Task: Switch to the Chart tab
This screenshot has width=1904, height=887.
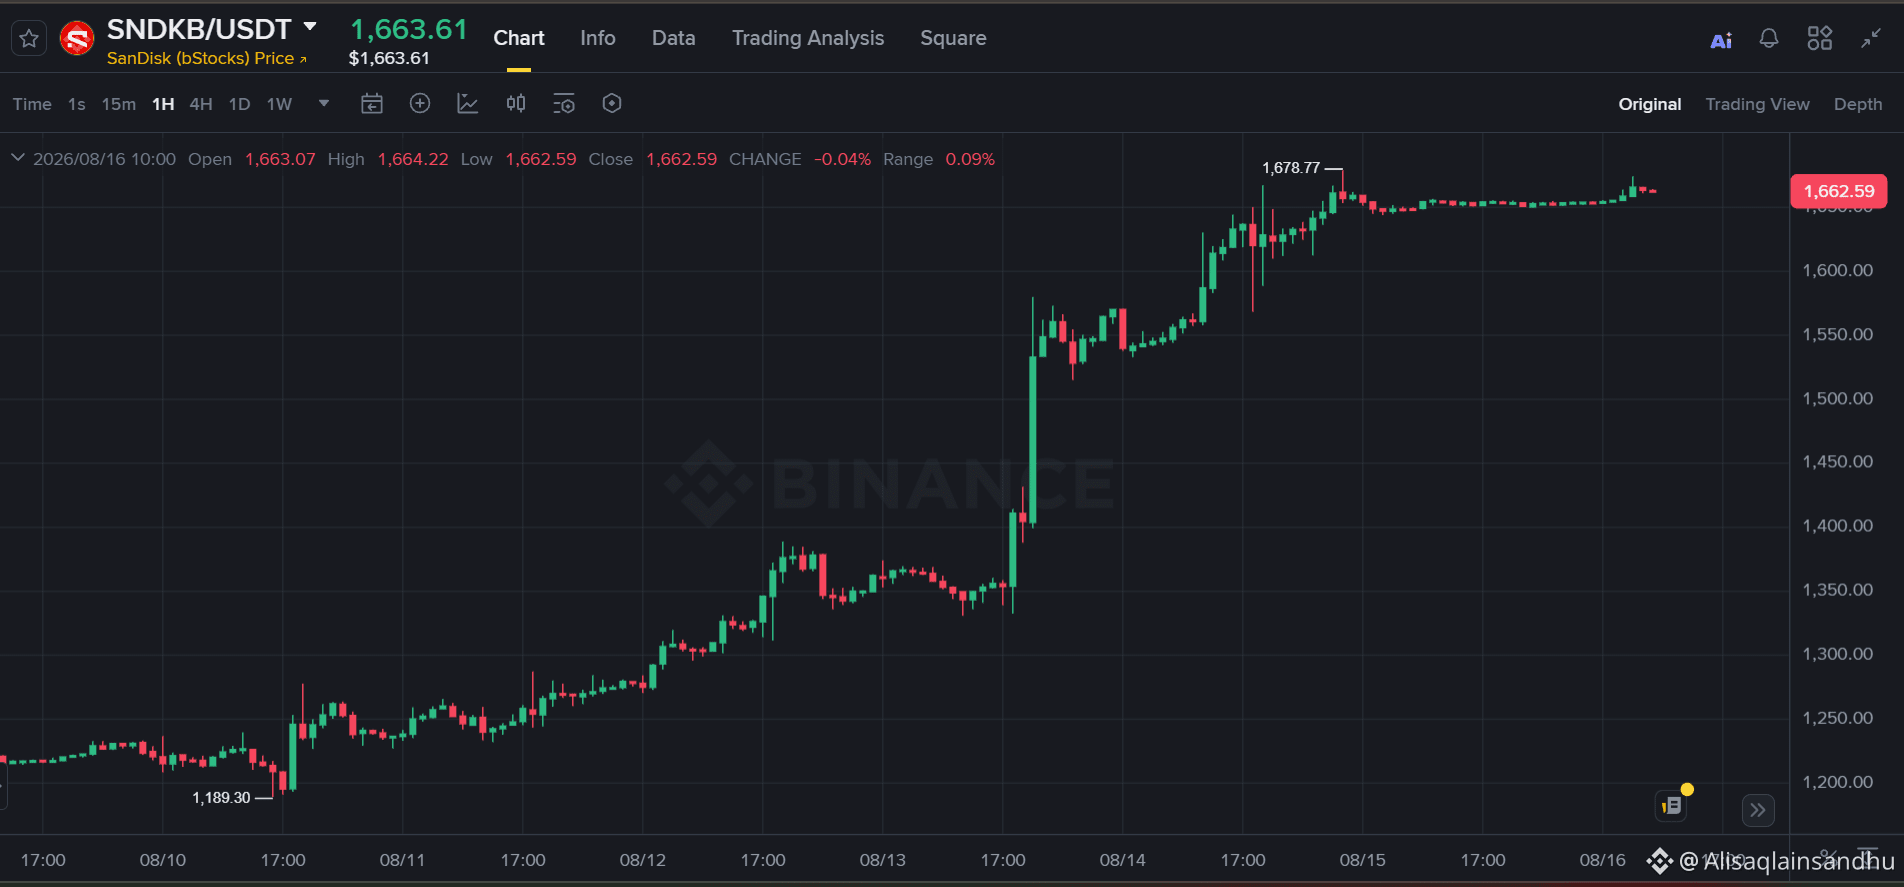Action: 519,38
